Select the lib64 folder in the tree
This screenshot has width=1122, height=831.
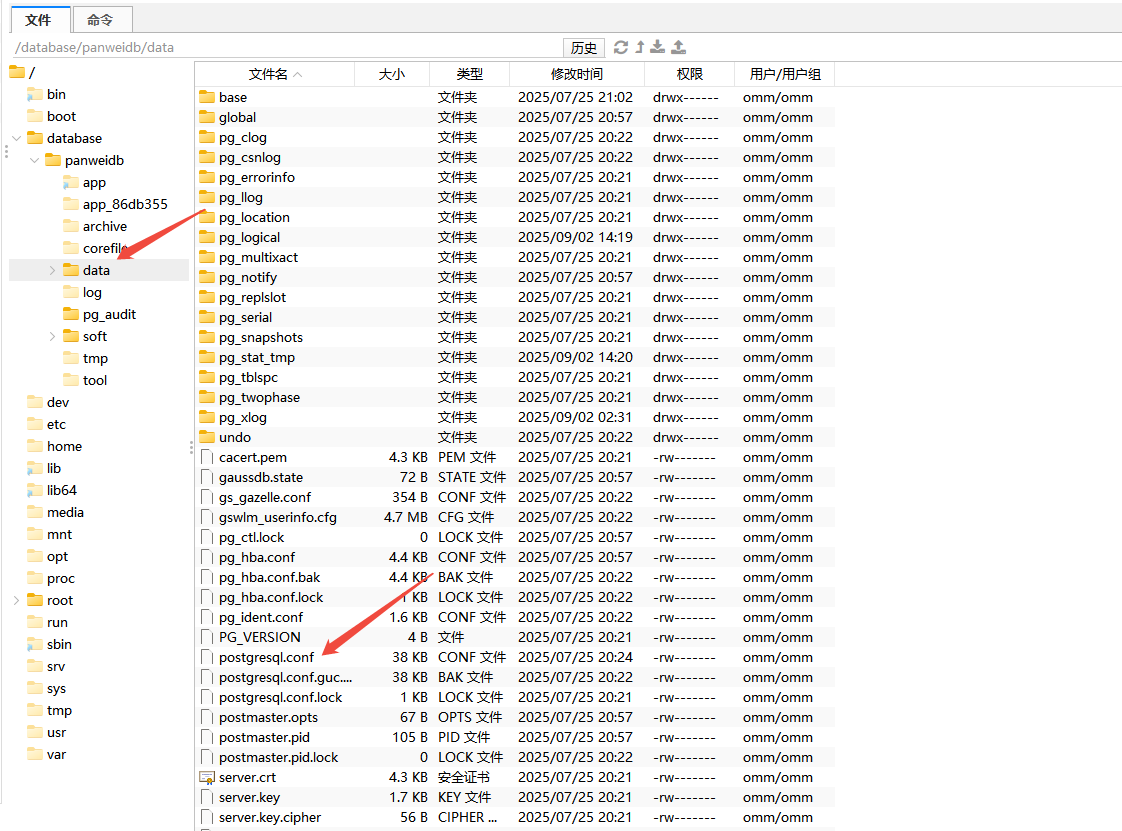pos(52,490)
